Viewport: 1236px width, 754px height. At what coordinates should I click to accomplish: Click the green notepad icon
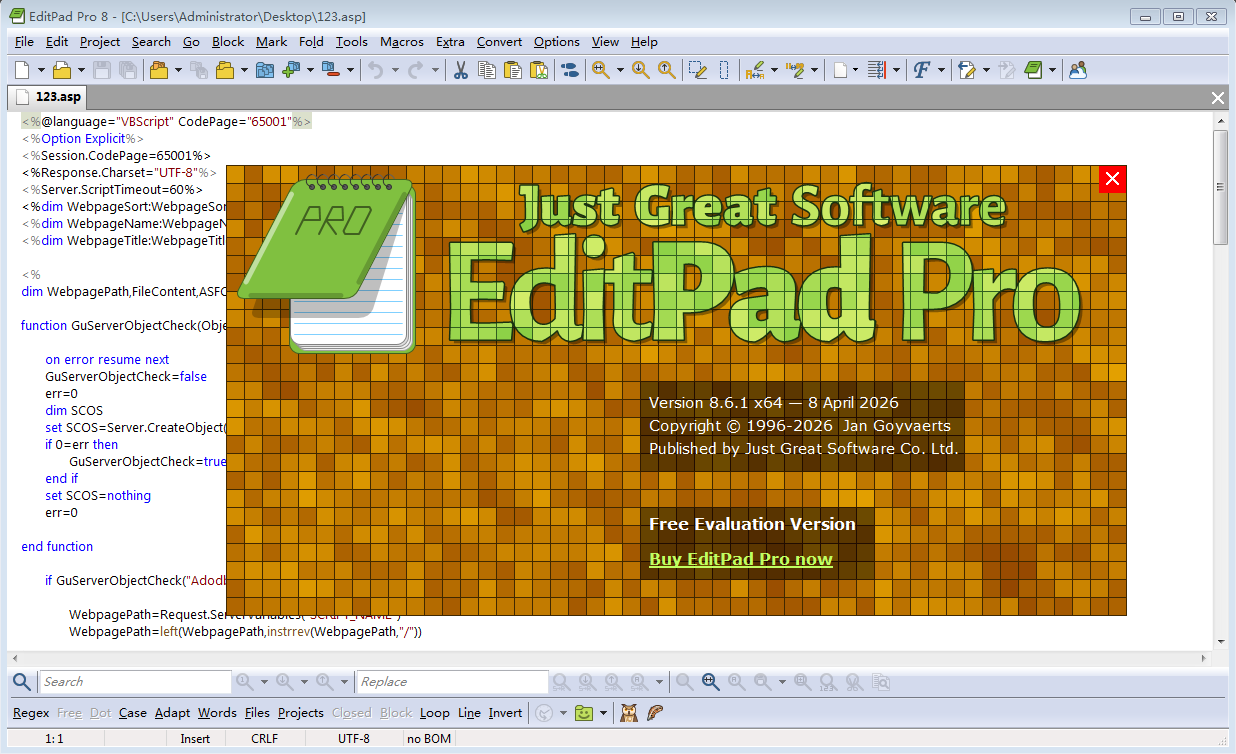click(1033, 70)
